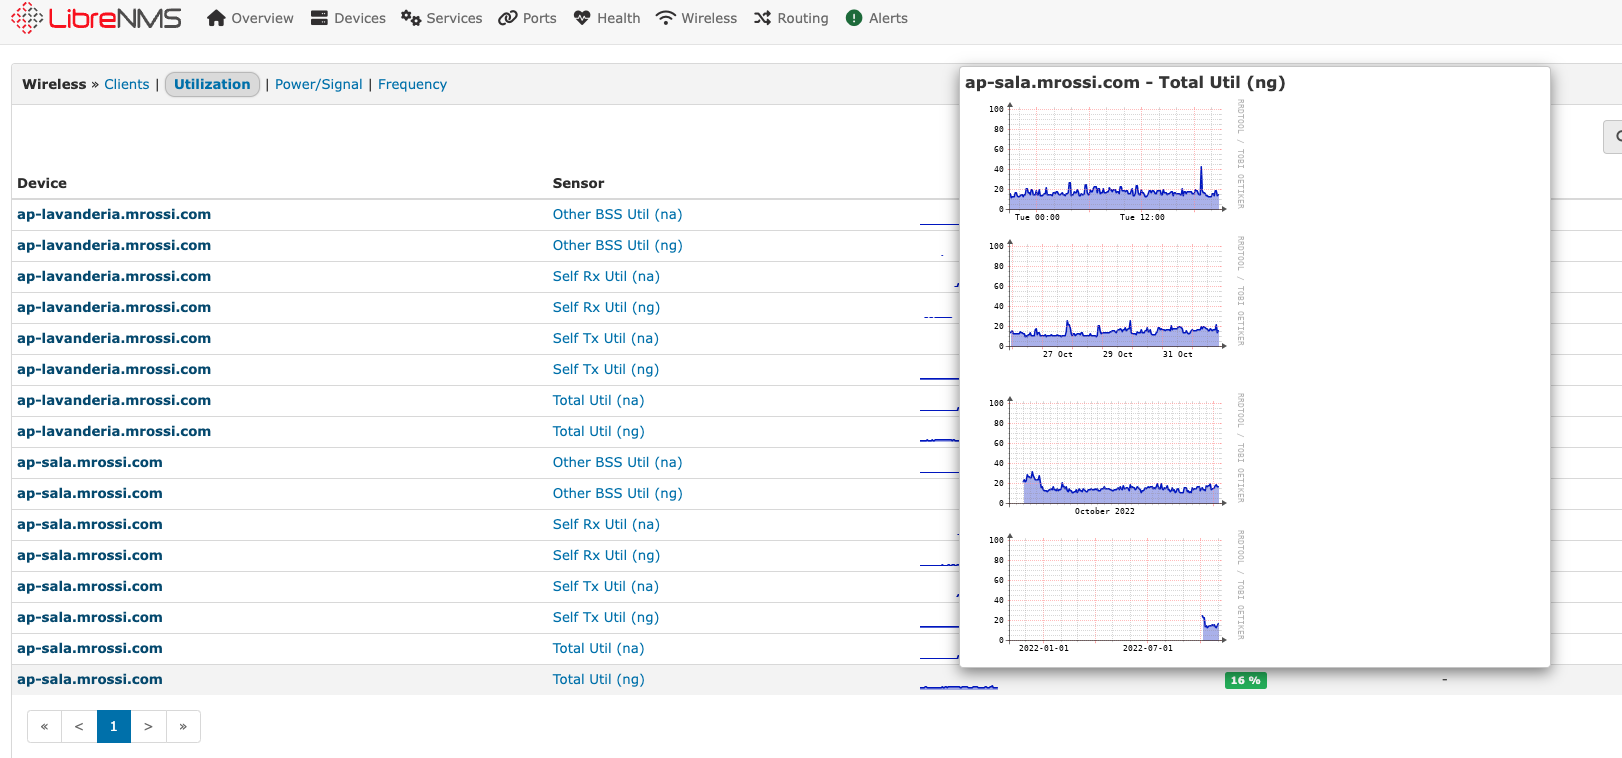Select the active Utilization tab

tap(212, 85)
